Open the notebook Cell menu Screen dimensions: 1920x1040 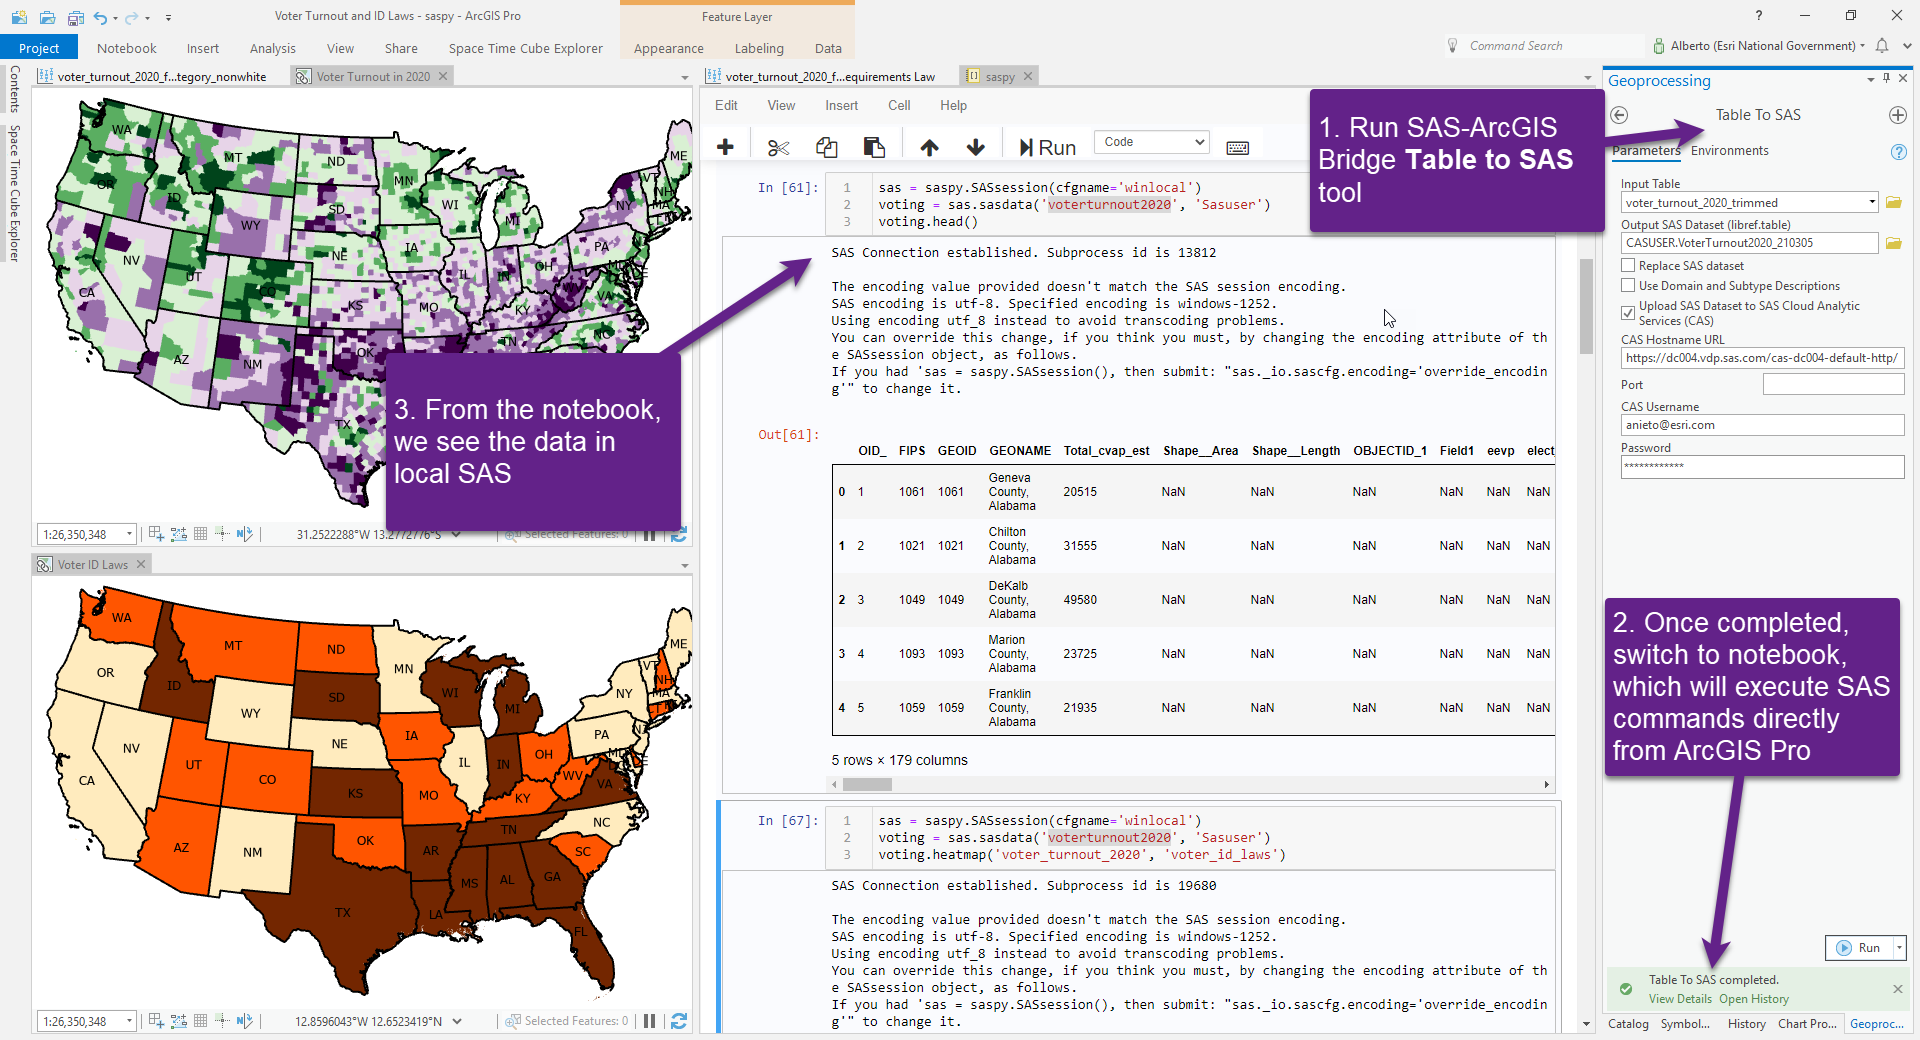tap(899, 105)
